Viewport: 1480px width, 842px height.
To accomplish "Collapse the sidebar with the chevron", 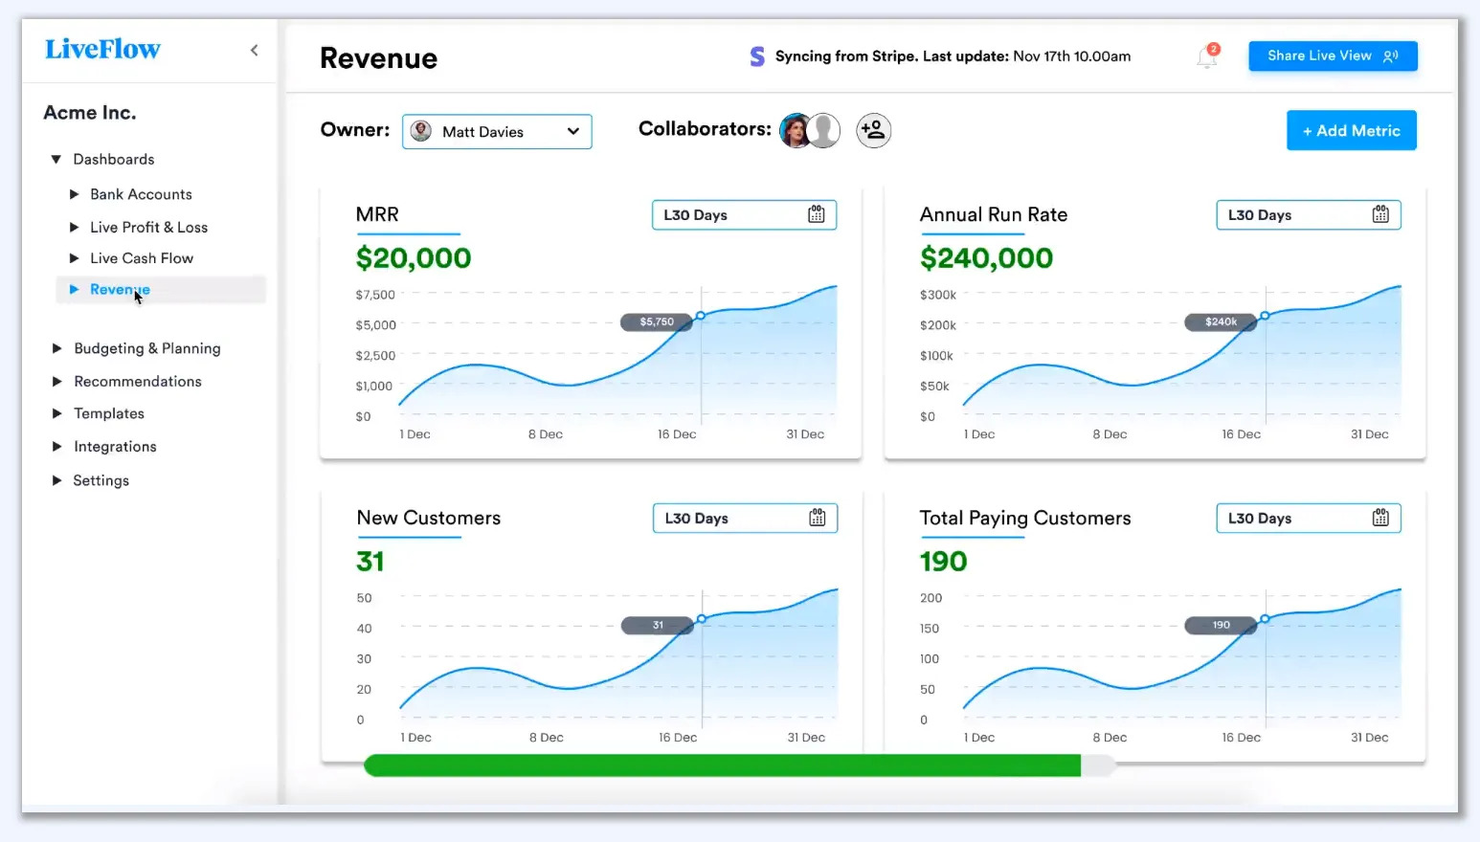I will pyautogui.click(x=254, y=49).
